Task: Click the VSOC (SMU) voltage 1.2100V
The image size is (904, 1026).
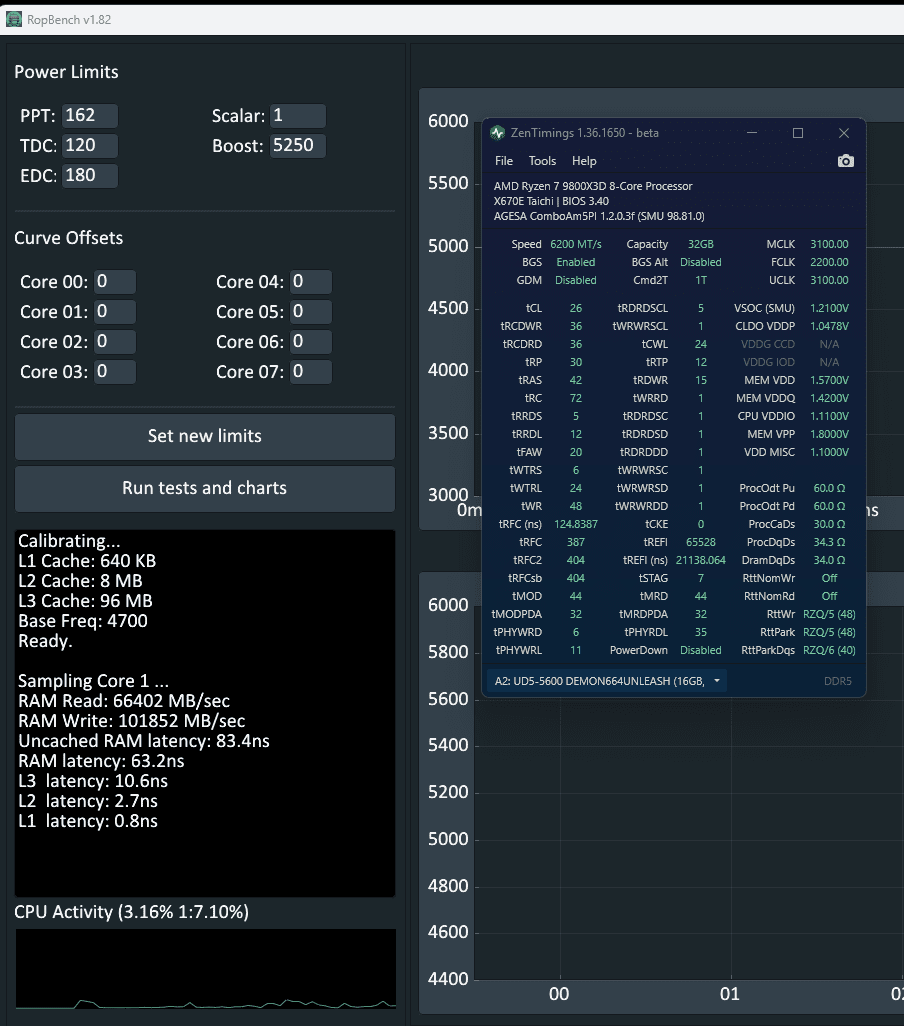Action: 829,308
